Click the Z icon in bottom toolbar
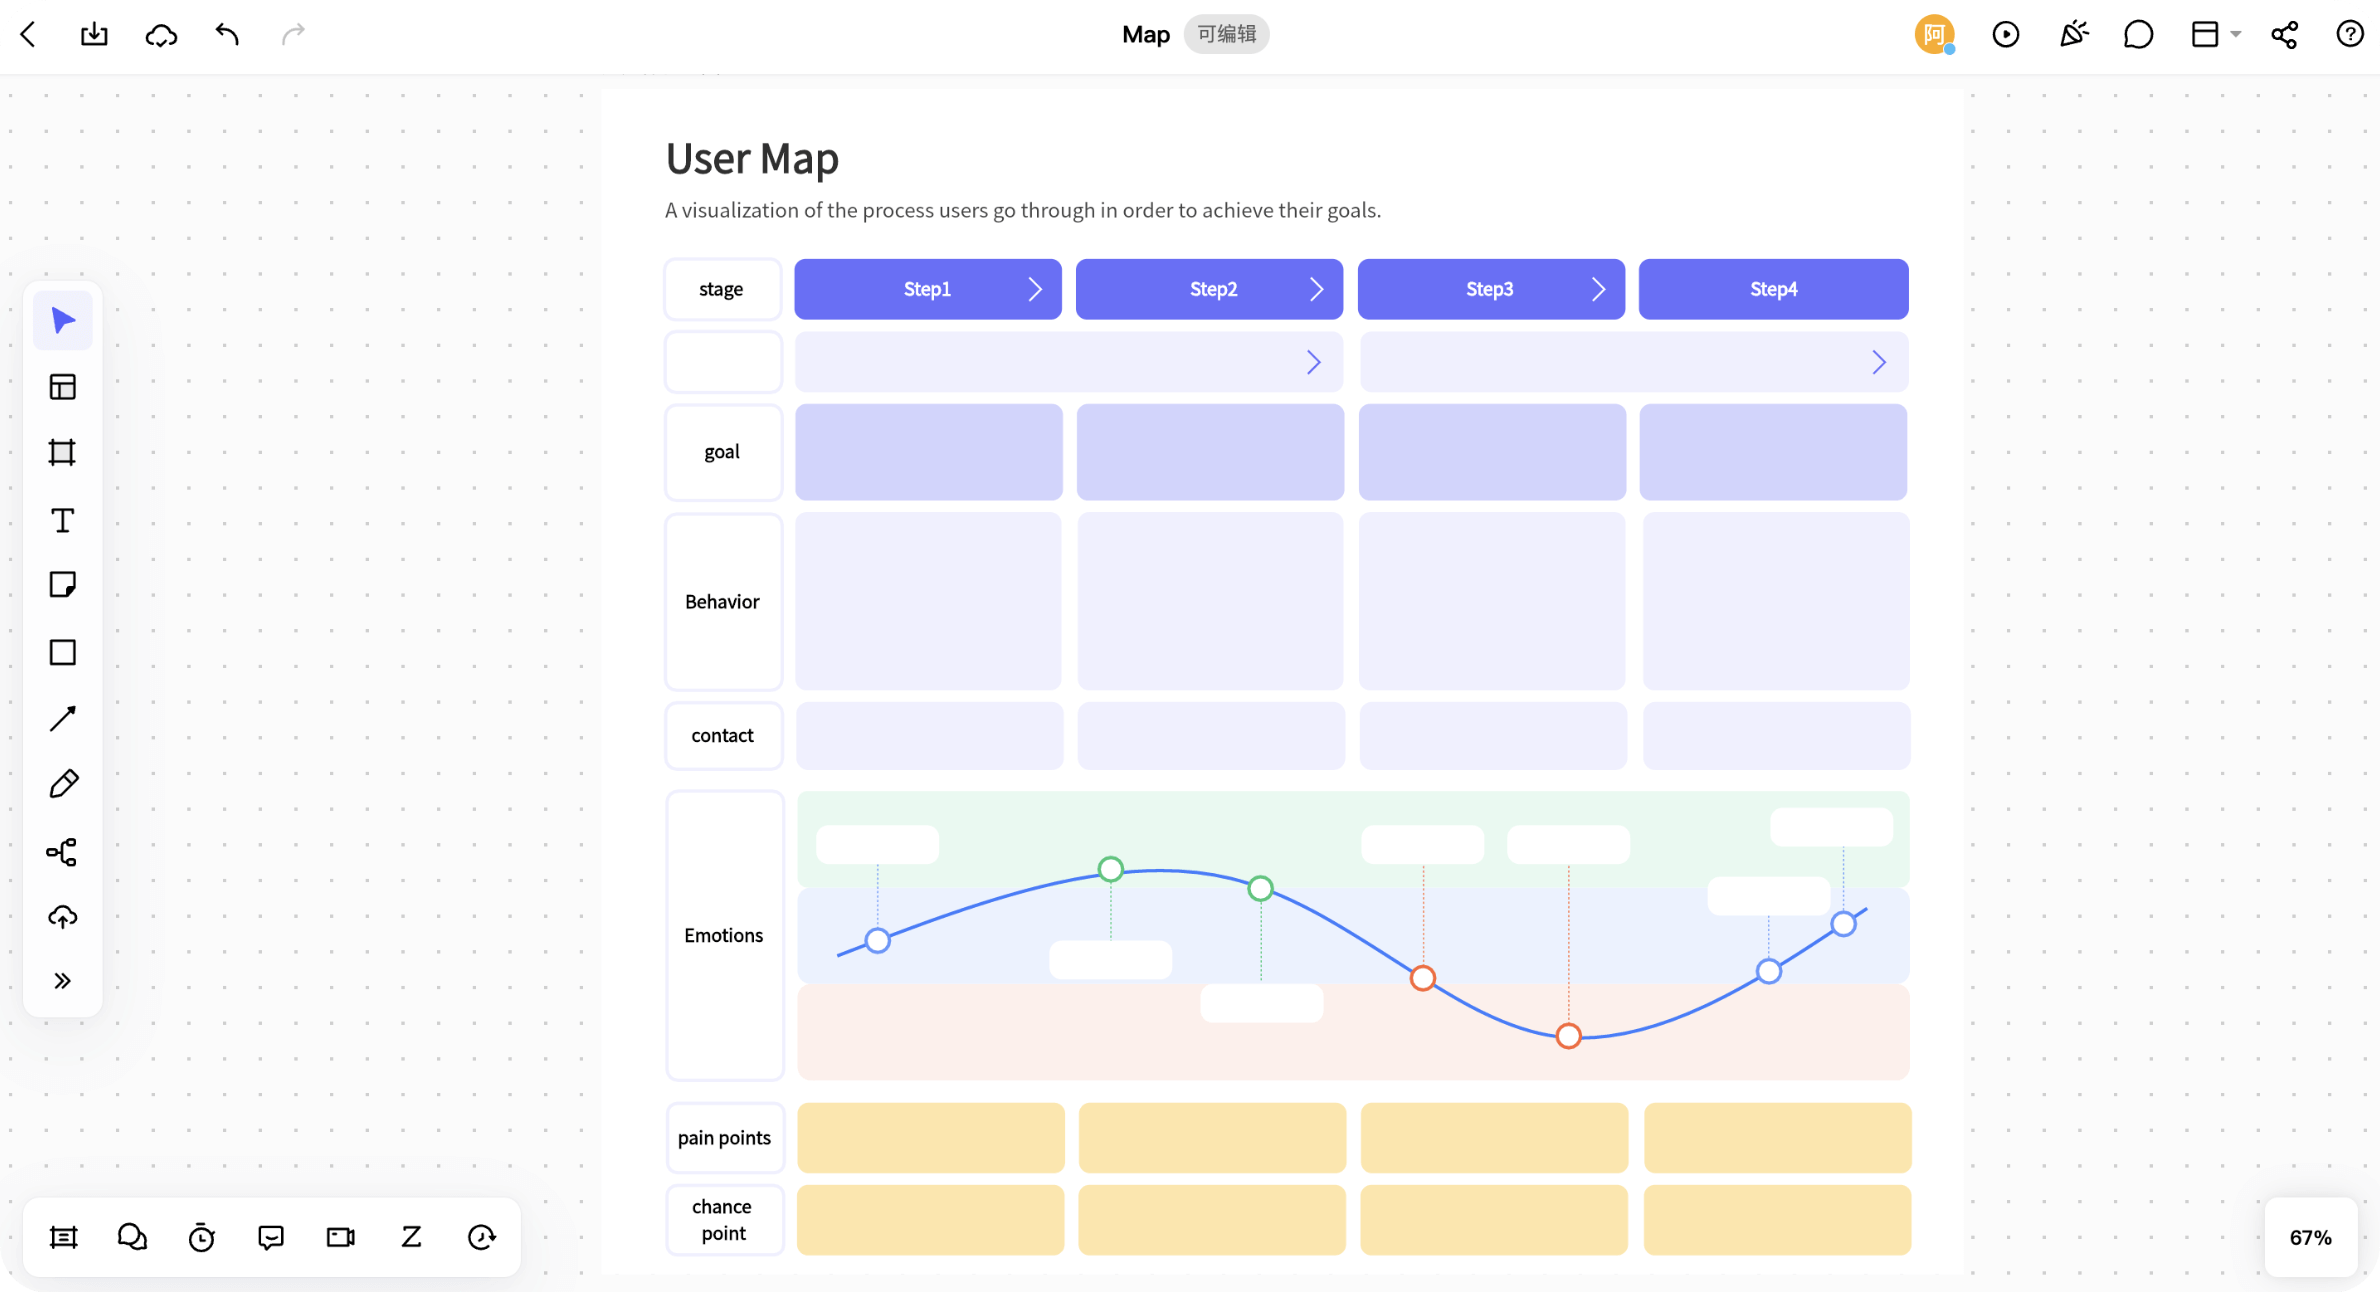 point(411,1237)
